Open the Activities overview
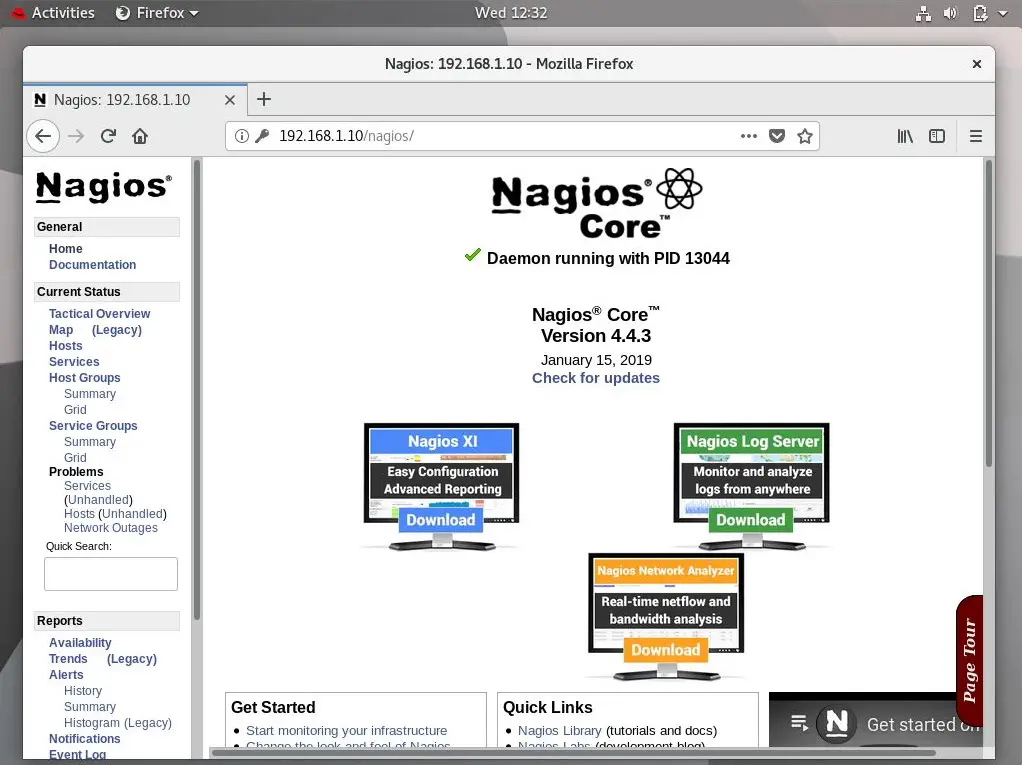1022x765 pixels. point(53,13)
